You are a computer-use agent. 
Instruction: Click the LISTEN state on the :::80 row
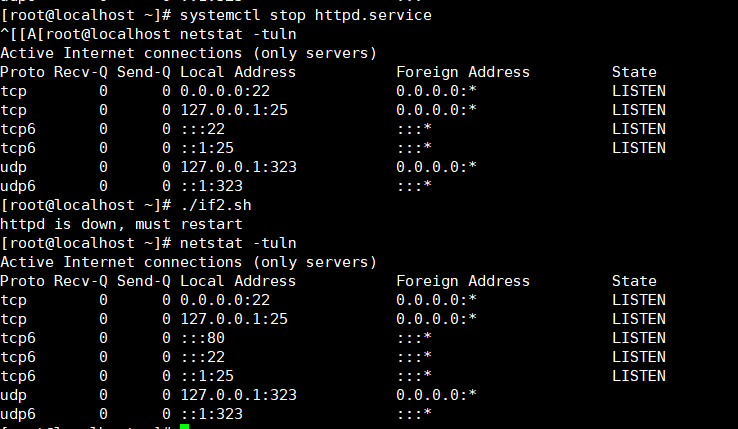point(638,338)
